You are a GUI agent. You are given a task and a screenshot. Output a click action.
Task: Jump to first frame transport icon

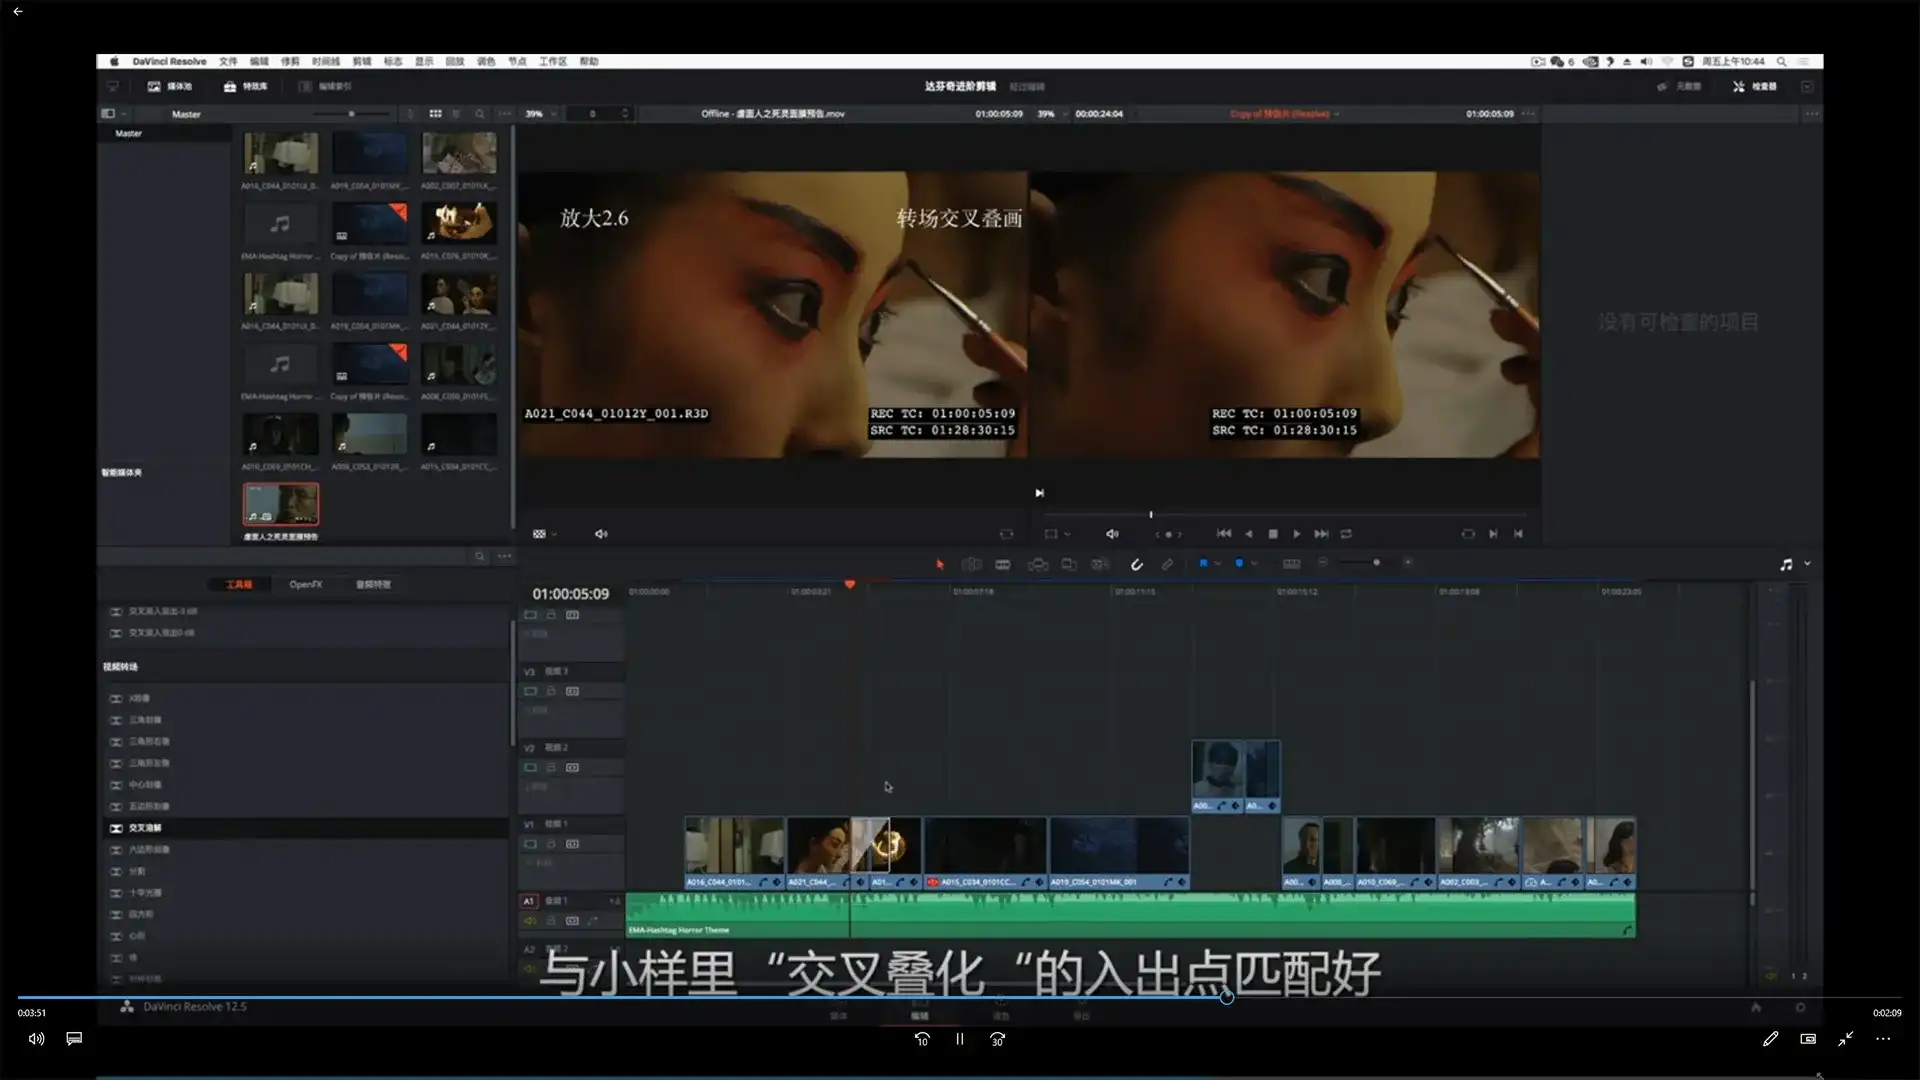[1223, 534]
